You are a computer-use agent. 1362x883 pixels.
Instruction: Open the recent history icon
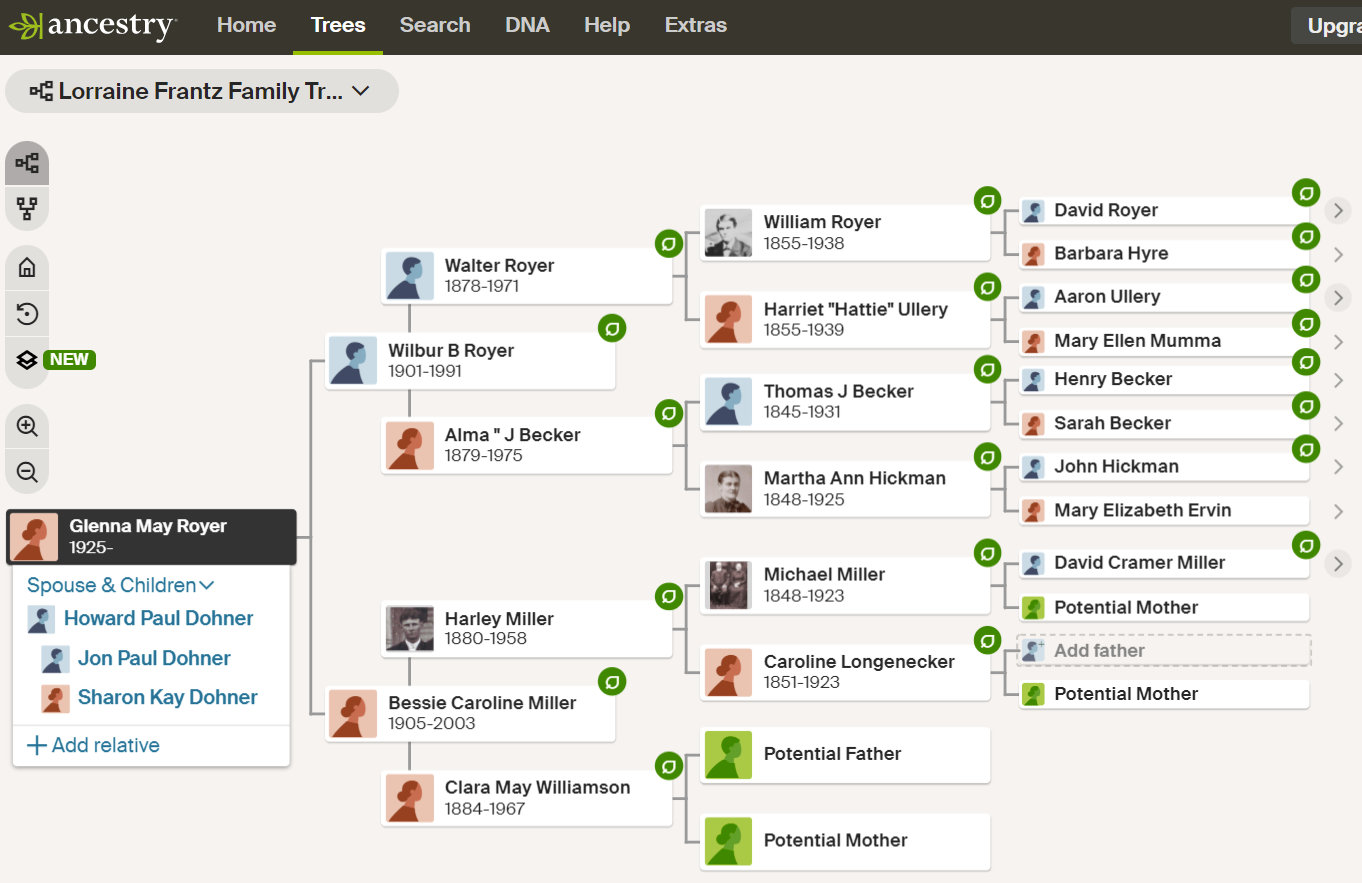tap(27, 314)
